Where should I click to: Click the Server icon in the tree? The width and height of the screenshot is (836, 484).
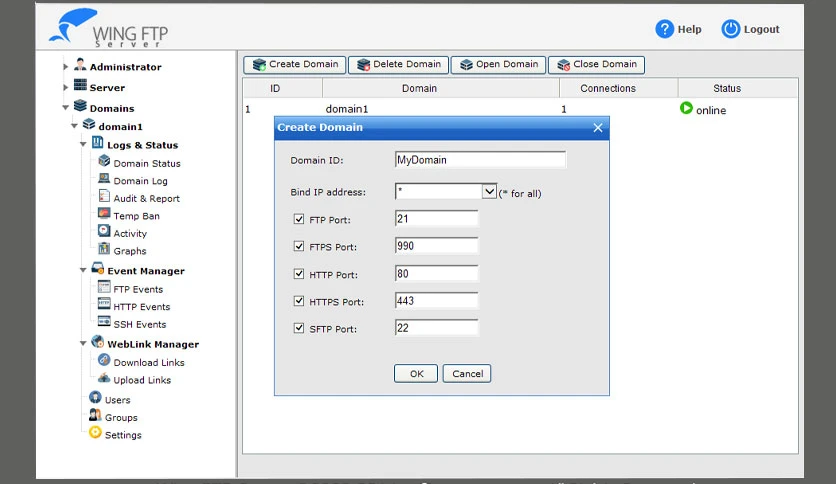[80, 85]
